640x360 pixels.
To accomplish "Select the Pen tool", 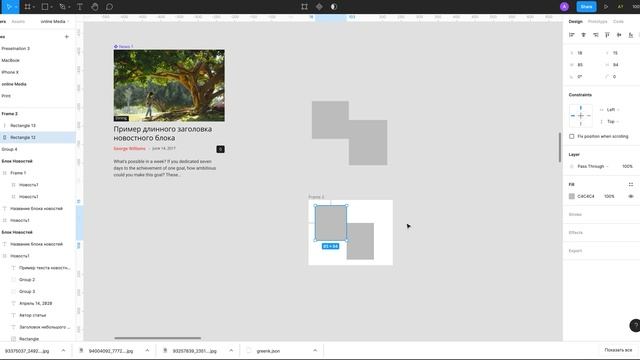I will (62, 7).
